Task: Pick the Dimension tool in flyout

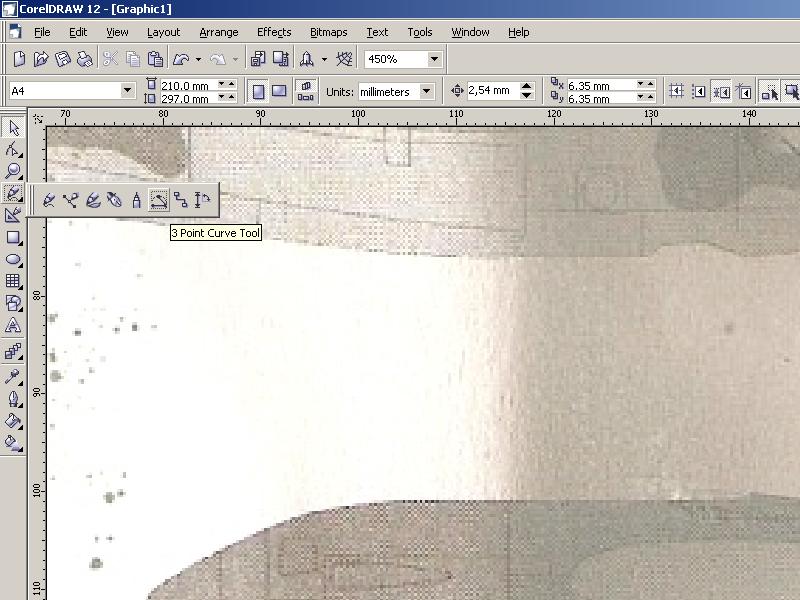Action: [x=202, y=200]
